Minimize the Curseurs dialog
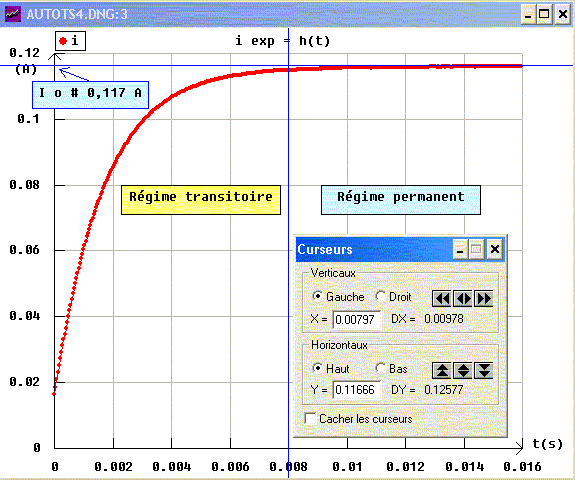 (460, 249)
